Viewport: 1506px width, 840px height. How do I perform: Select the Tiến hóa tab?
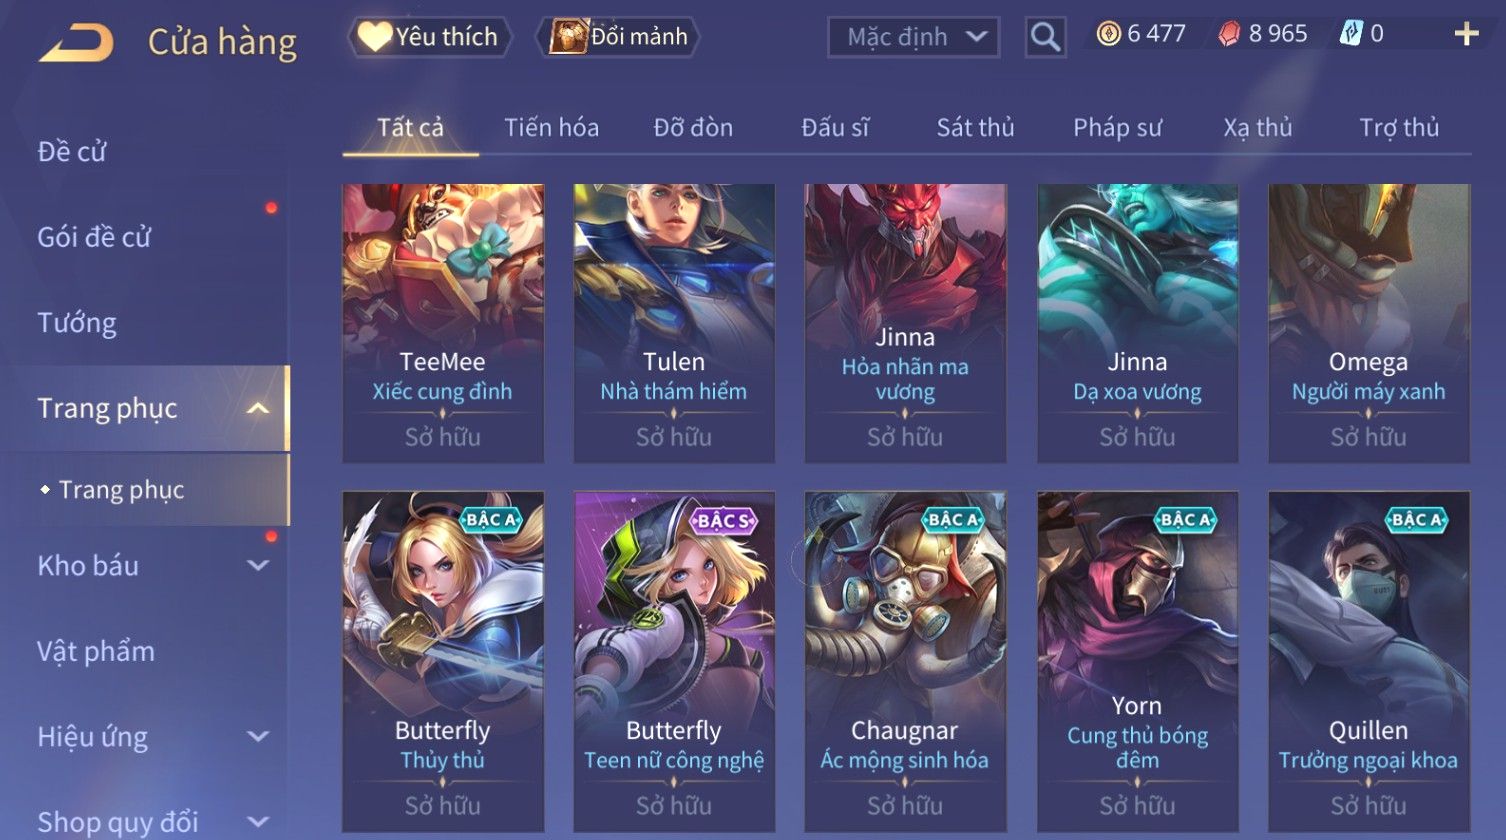(551, 128)
